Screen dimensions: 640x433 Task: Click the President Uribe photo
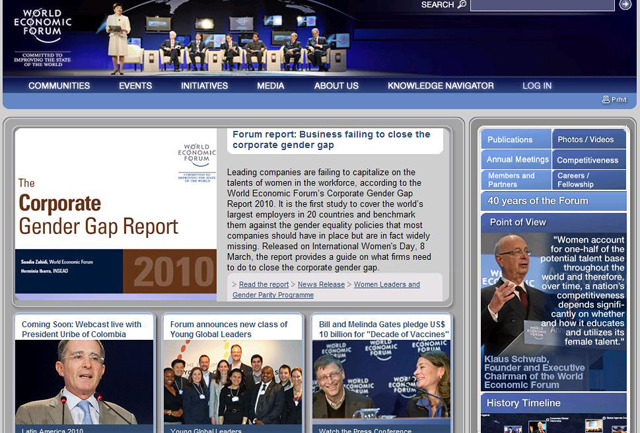tap(84, 382)
